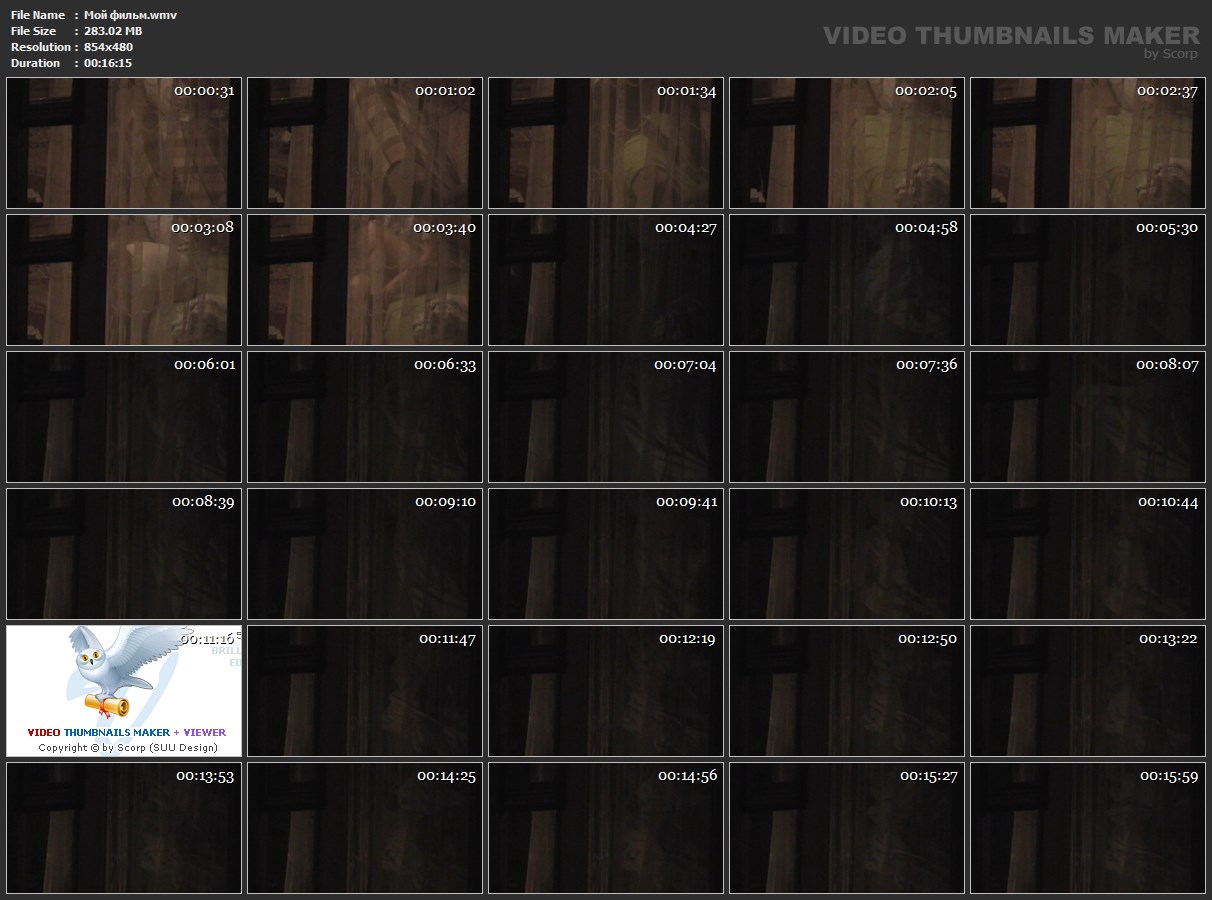
Task: Click the frame with timestamp 00:03:08
Action: coord(124,280)
